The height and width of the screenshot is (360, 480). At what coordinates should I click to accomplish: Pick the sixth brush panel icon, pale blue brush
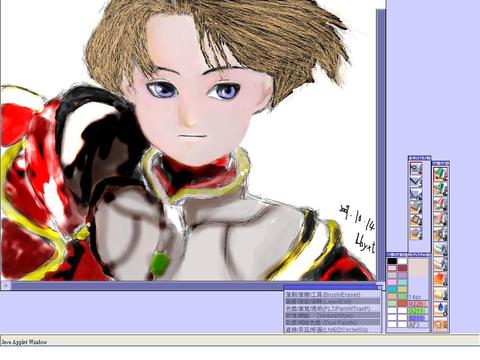click(x=441, y=249)
